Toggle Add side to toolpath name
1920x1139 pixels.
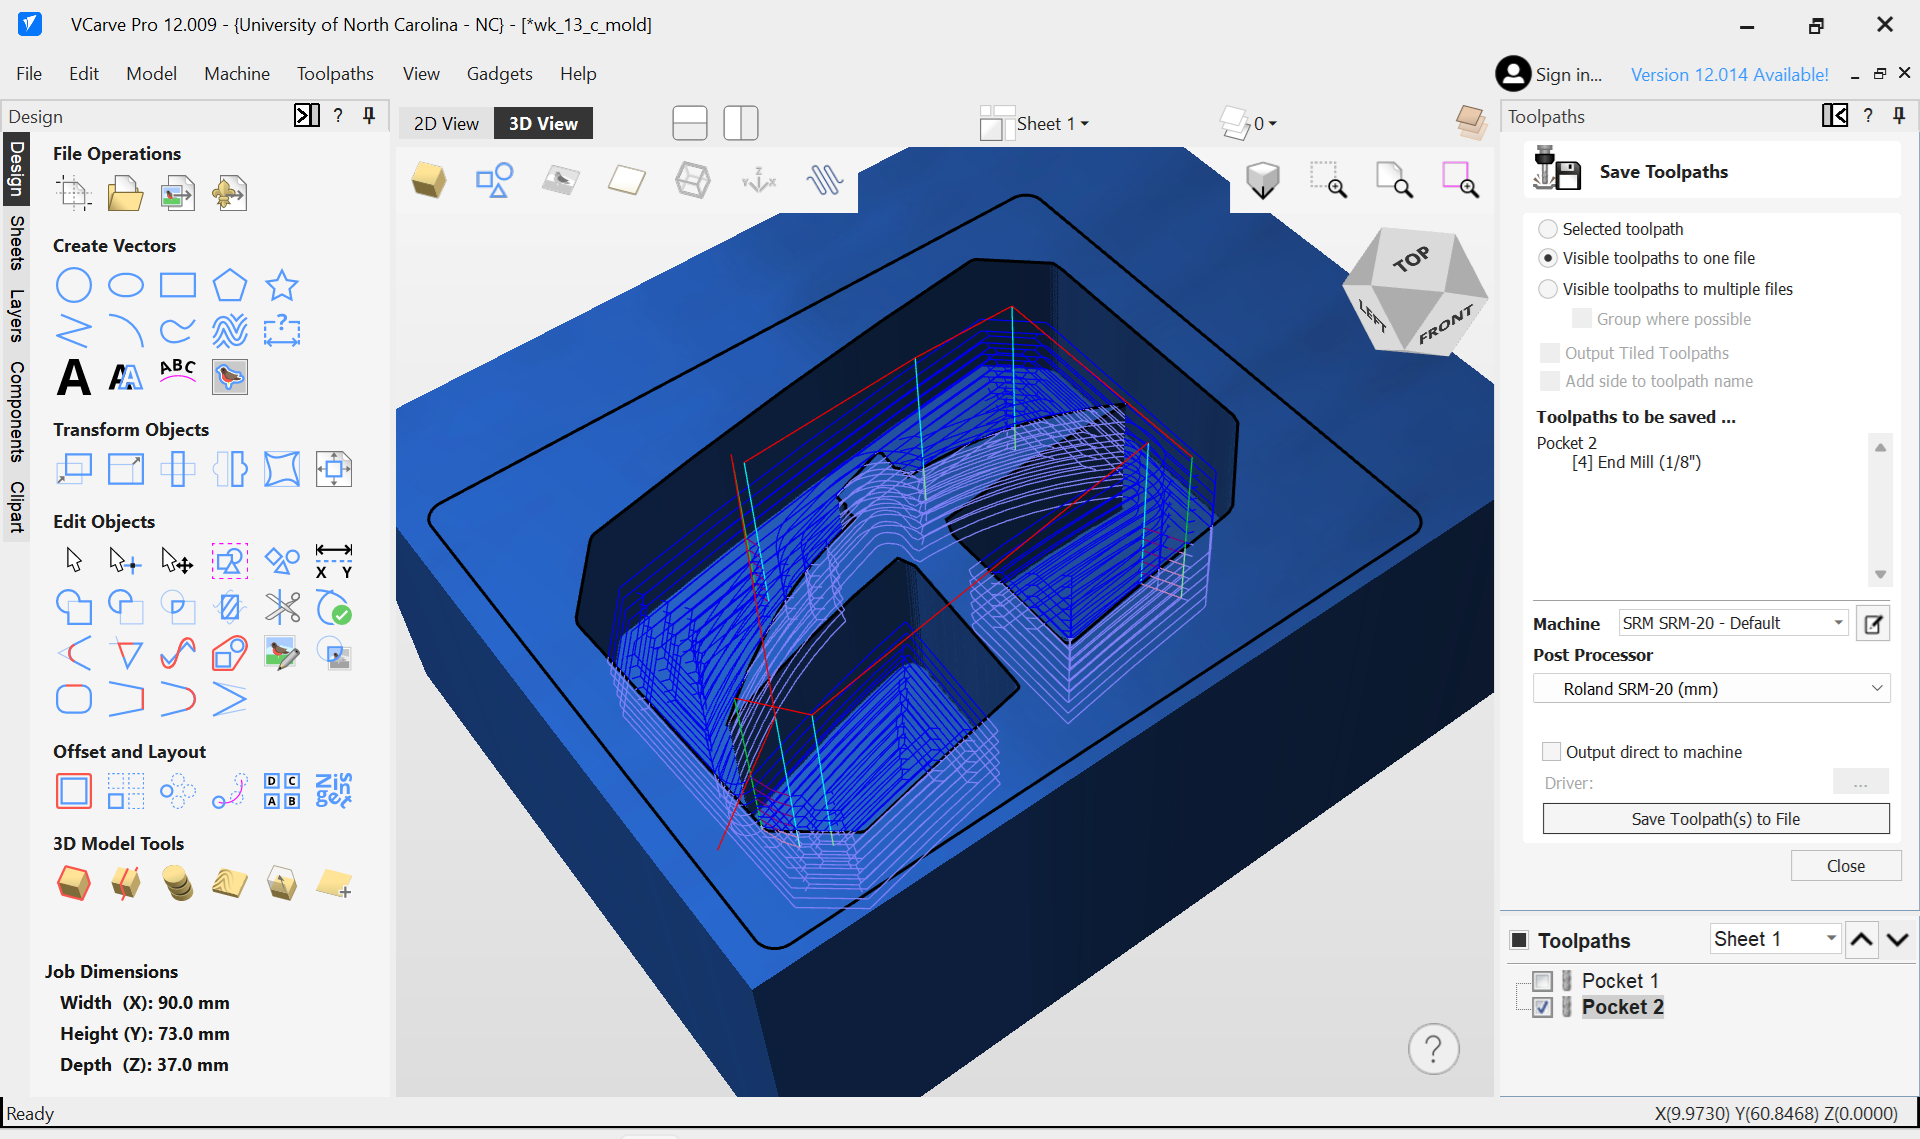pyautogui.click(x=1550, y=381)
